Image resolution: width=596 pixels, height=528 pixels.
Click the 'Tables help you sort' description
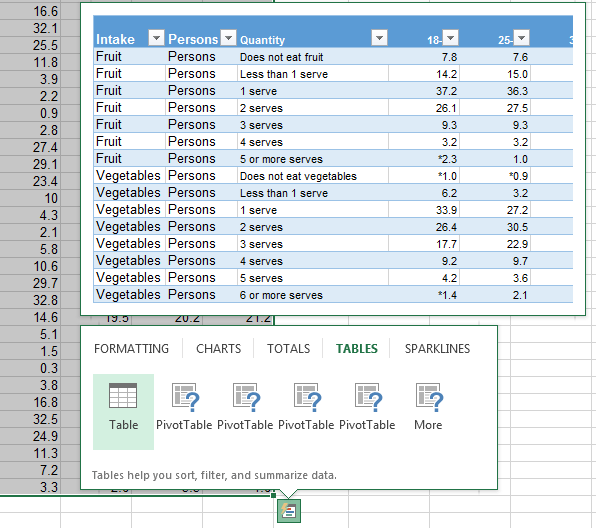[x=214, y=475]
